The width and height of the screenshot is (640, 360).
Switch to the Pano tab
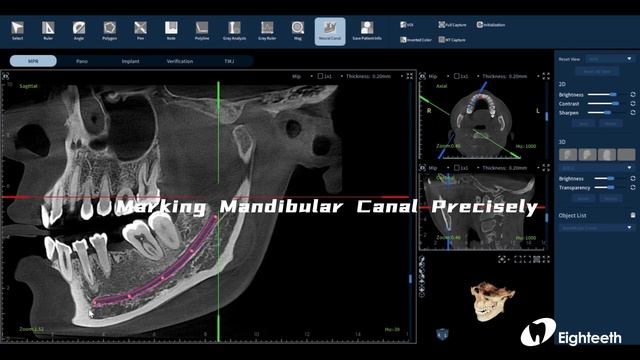click(82, 61)
